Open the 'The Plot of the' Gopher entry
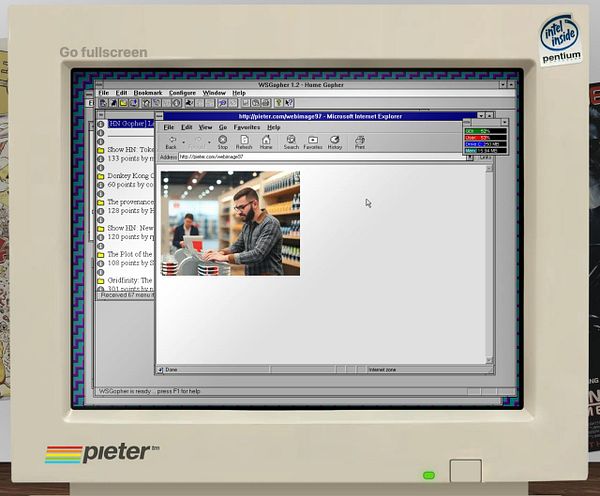 [x=130, y=254]
